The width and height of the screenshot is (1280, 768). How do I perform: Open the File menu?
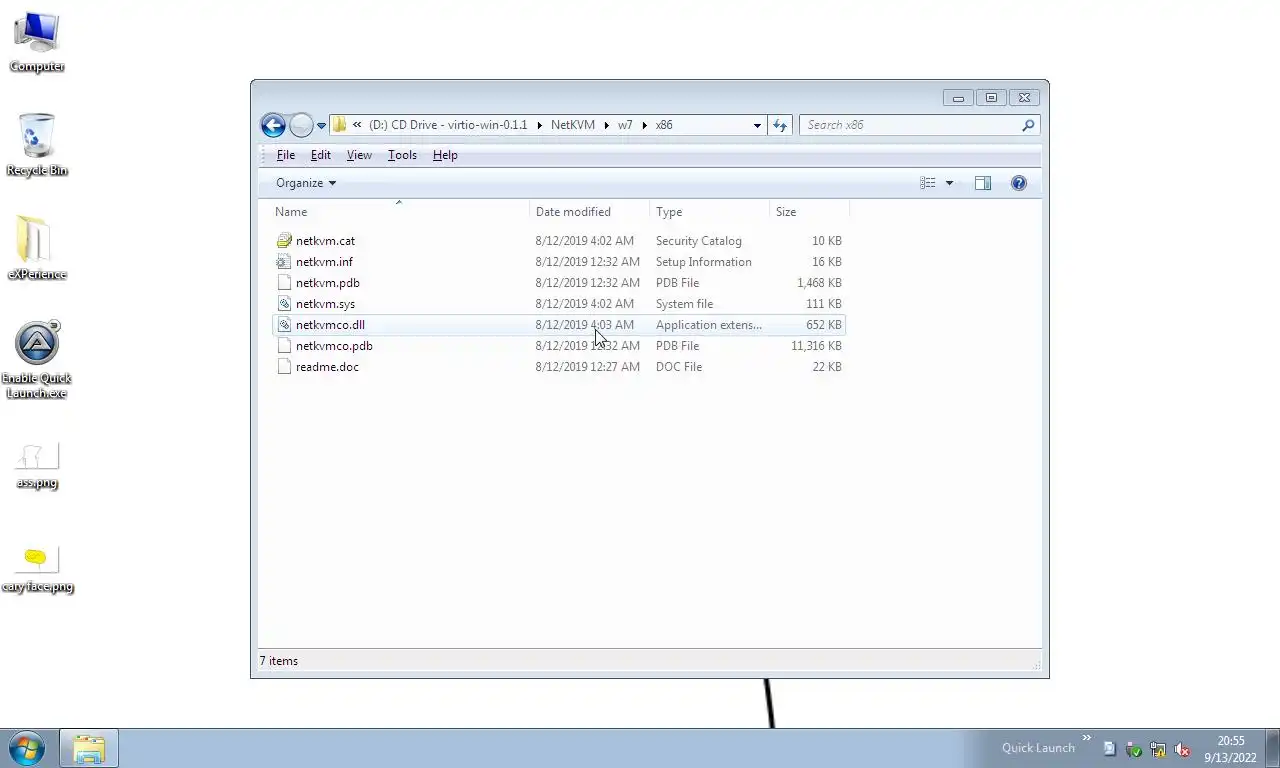[x=285, y=155]
